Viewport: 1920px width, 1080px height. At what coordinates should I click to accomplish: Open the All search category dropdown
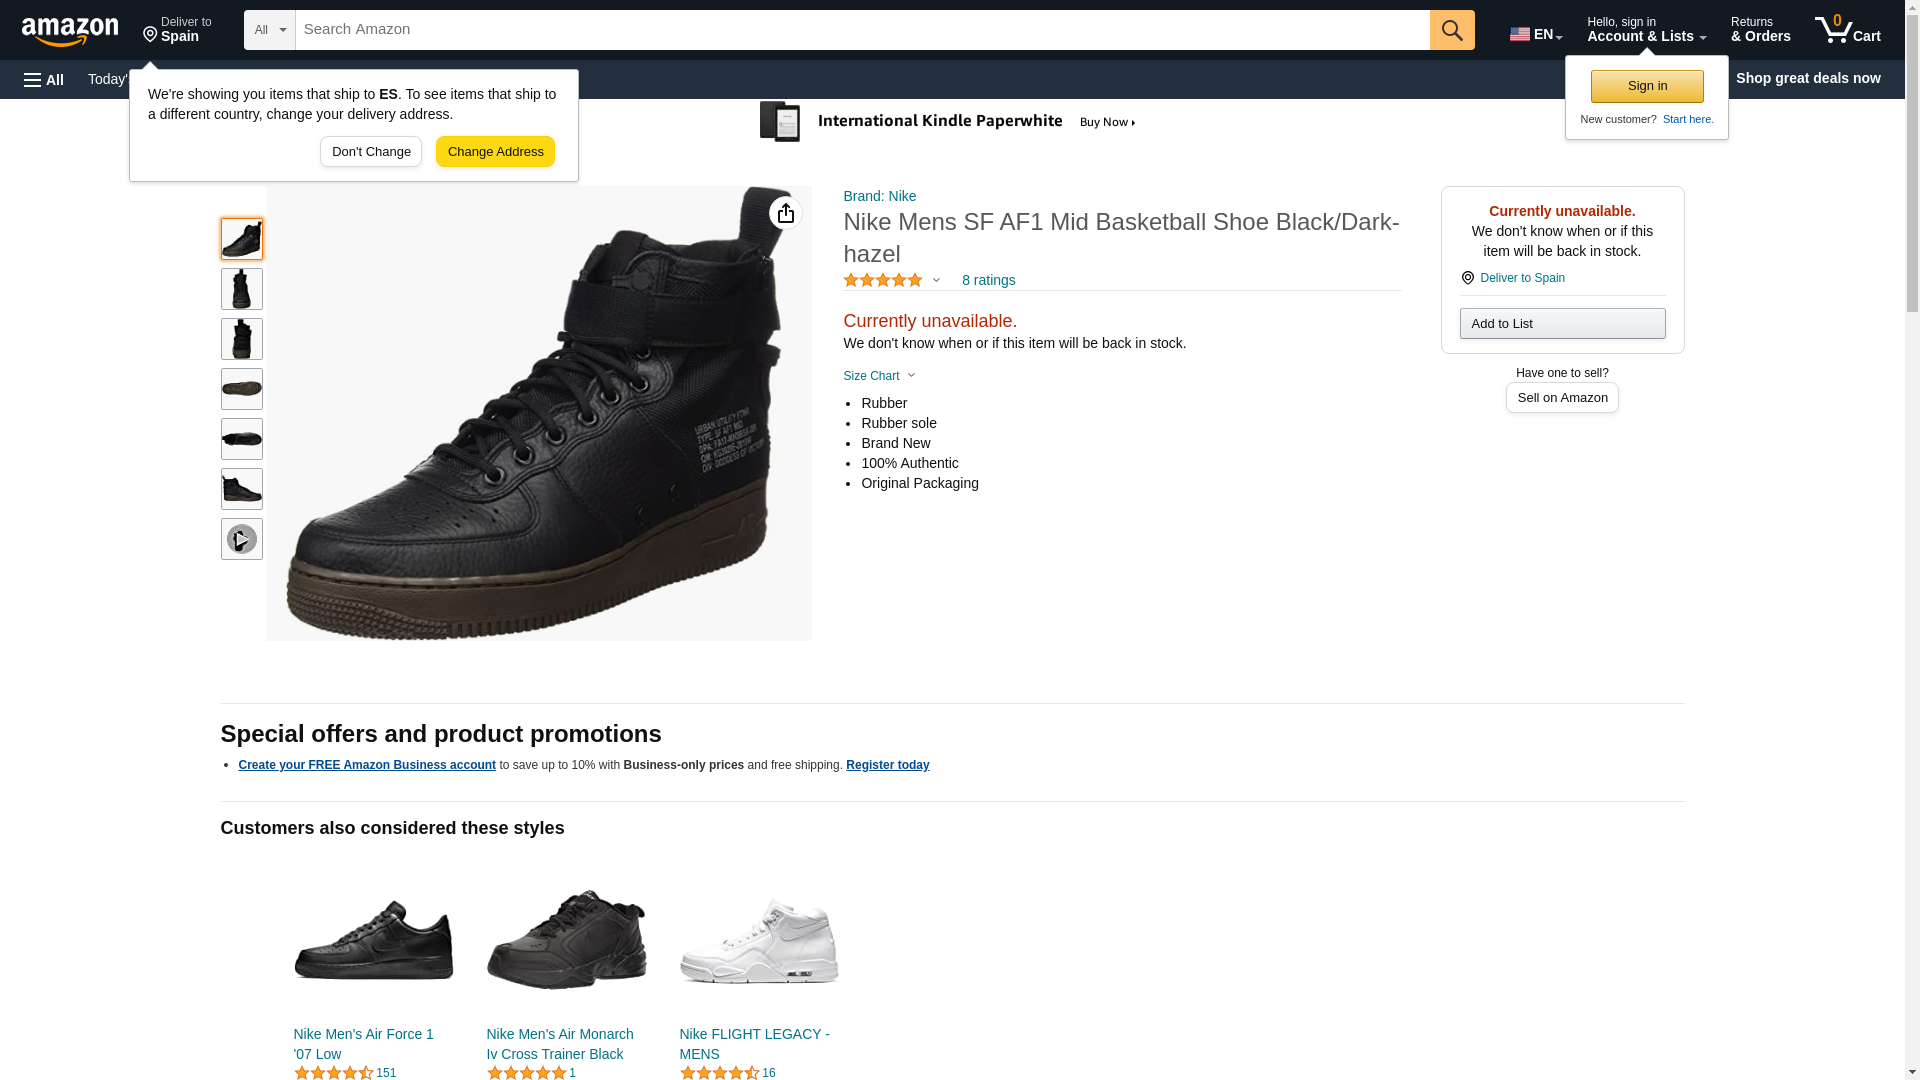[x=270, y=30]
